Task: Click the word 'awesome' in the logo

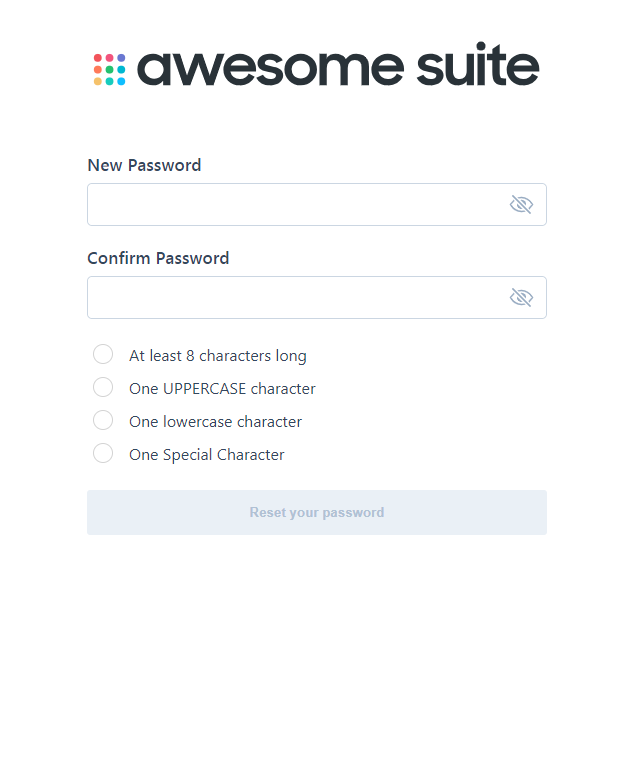Action: coord(270,69)
